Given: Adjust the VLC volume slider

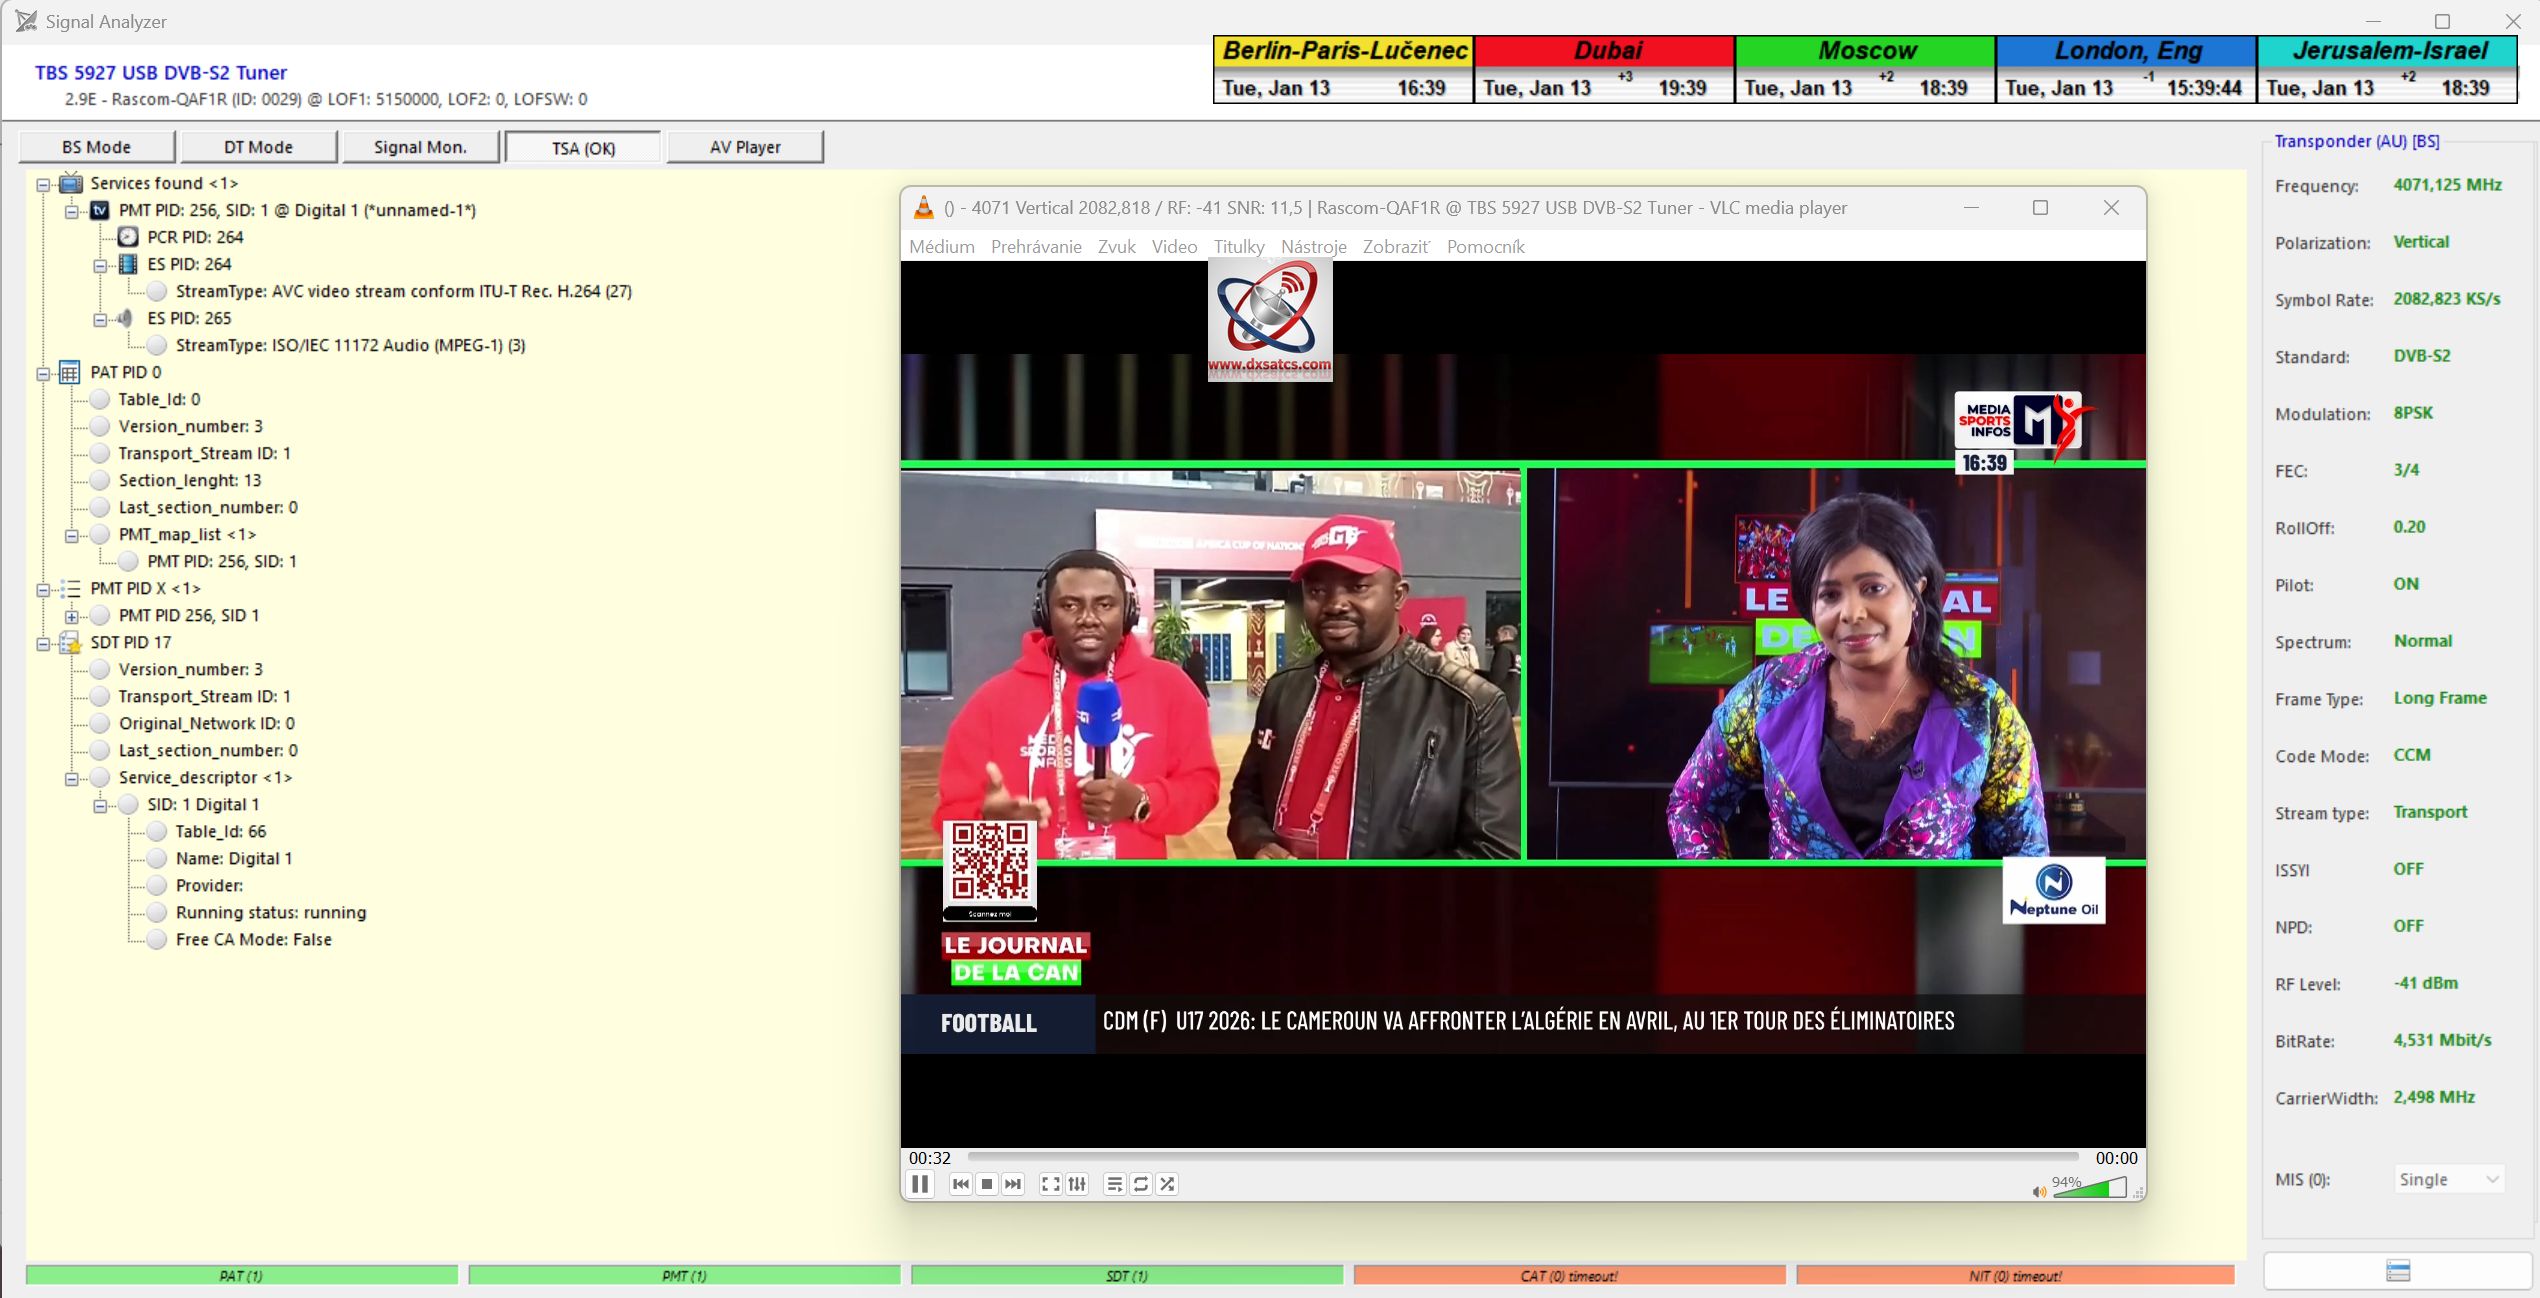Looking at the screenshot, I should [2090, 1189].
